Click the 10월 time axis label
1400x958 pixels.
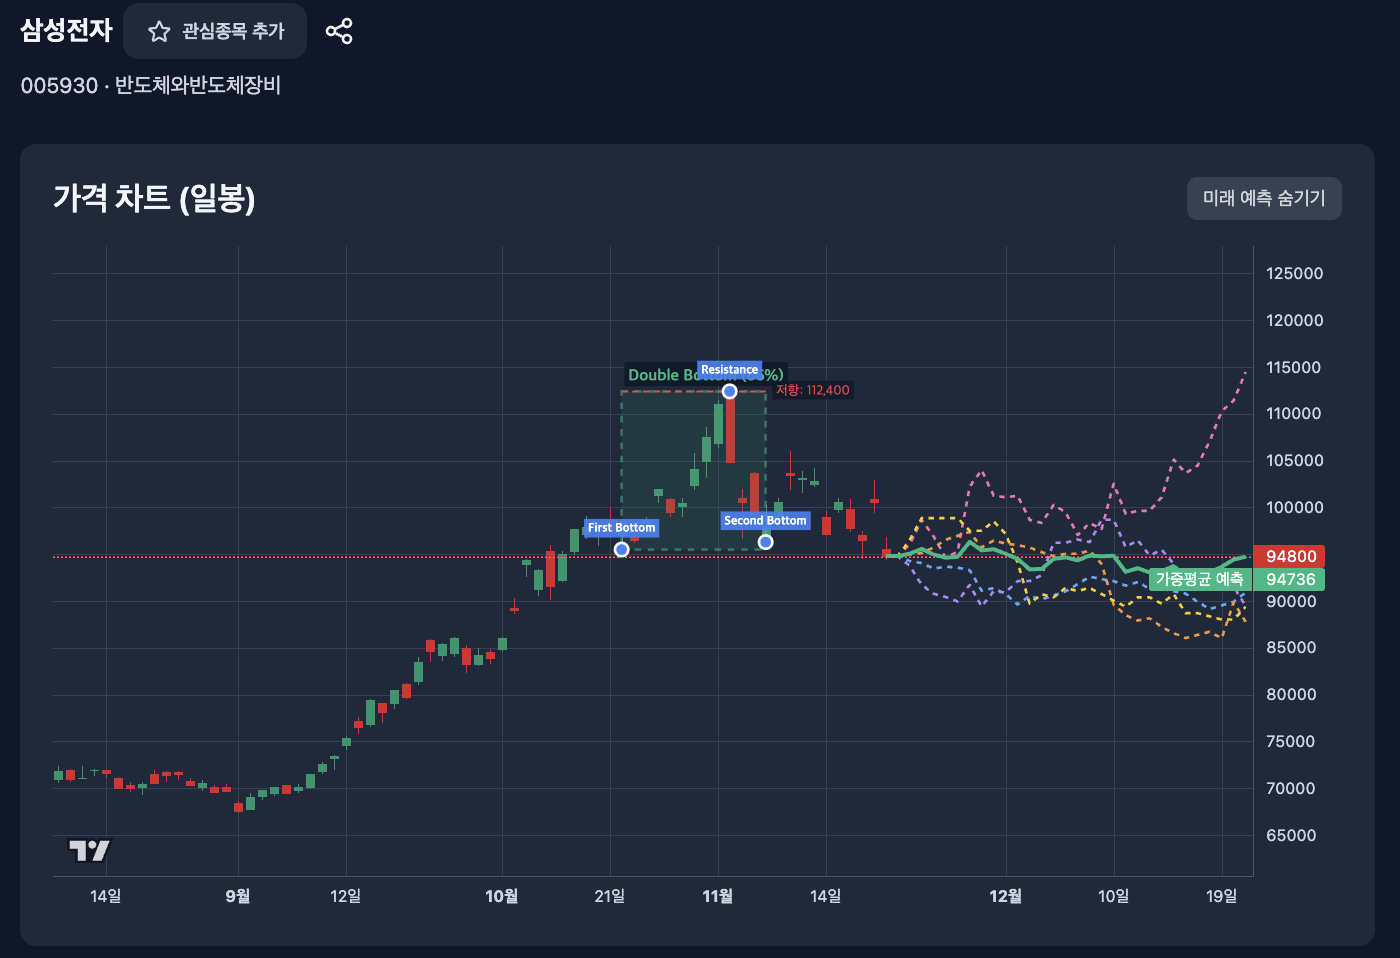coord(502,896)
